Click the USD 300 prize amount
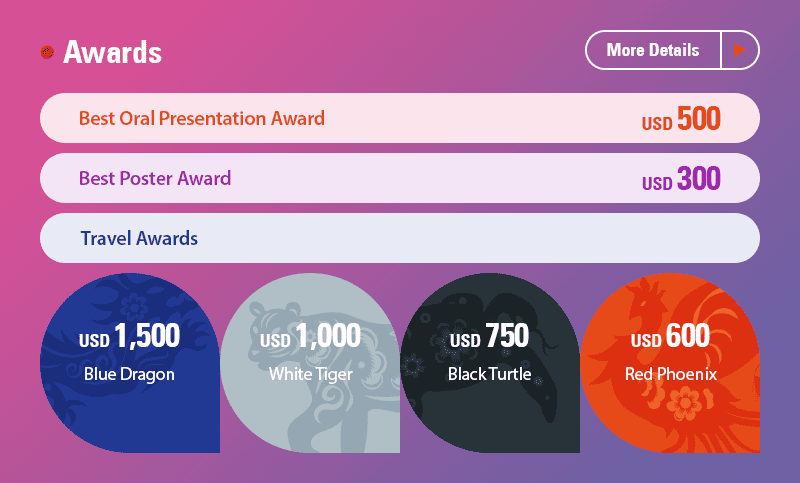This screenshot has height=483, width=800. point(681,181)
